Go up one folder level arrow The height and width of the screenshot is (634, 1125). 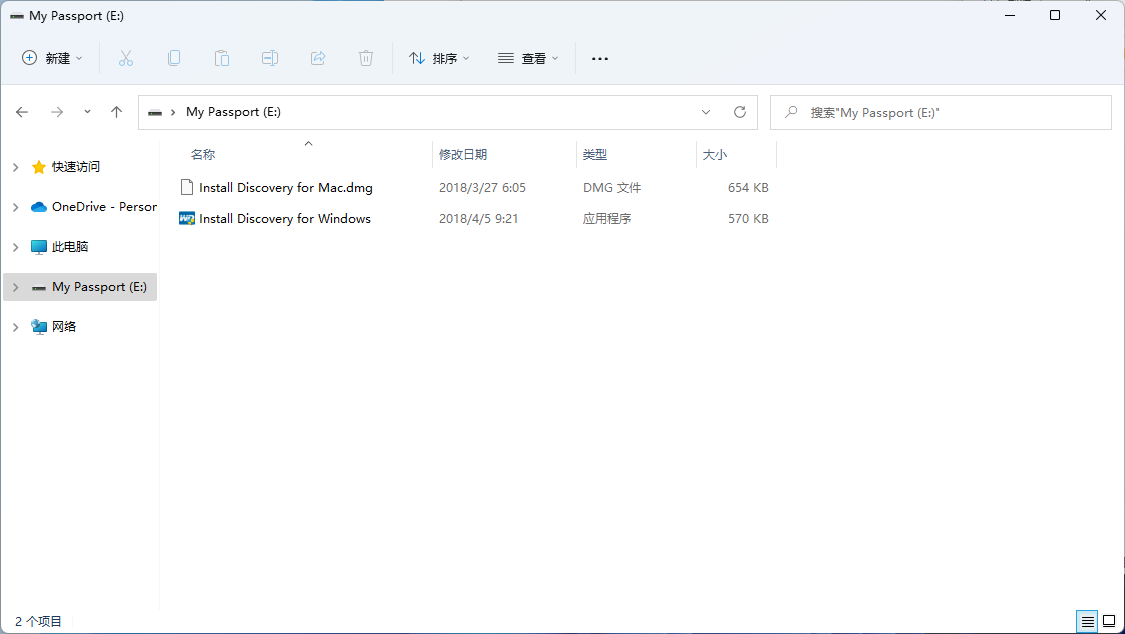click(x=116, y=112)
